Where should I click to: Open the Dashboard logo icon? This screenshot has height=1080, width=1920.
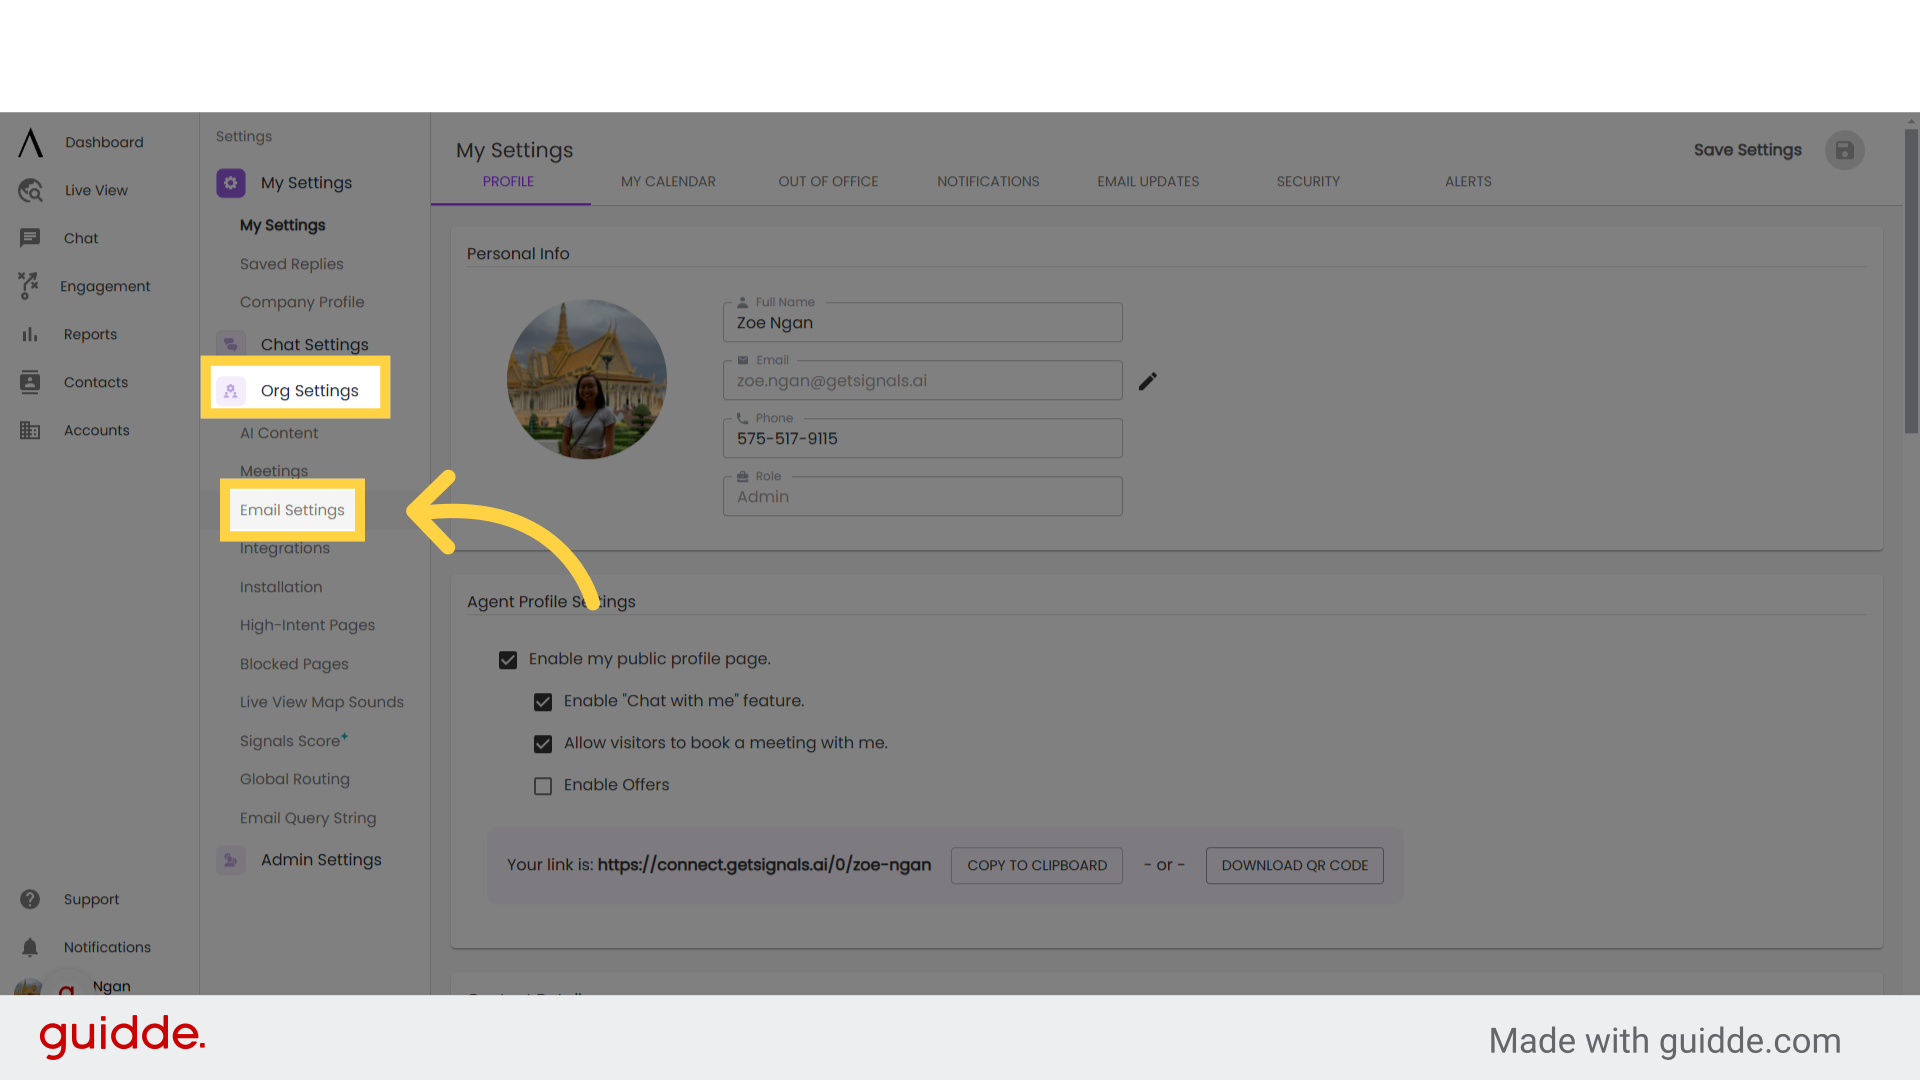31,143
